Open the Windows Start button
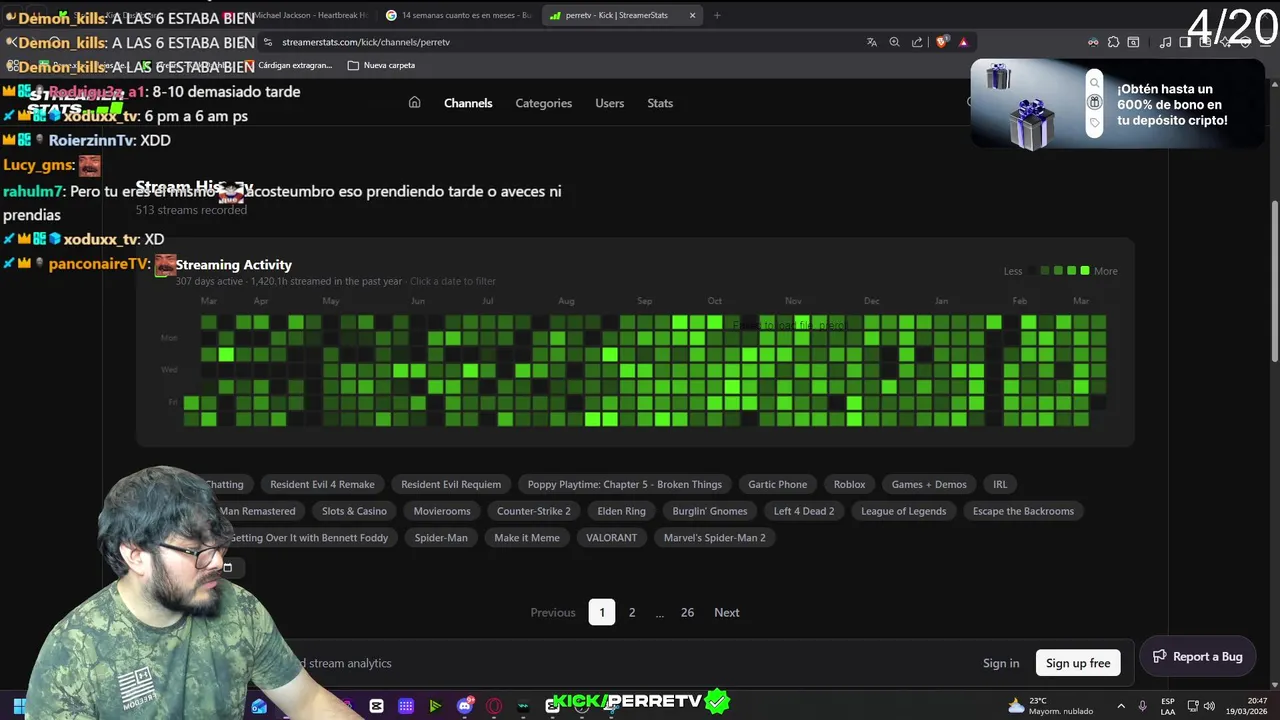The width and height of the screenshot is (1280, 720). (19, 706)
